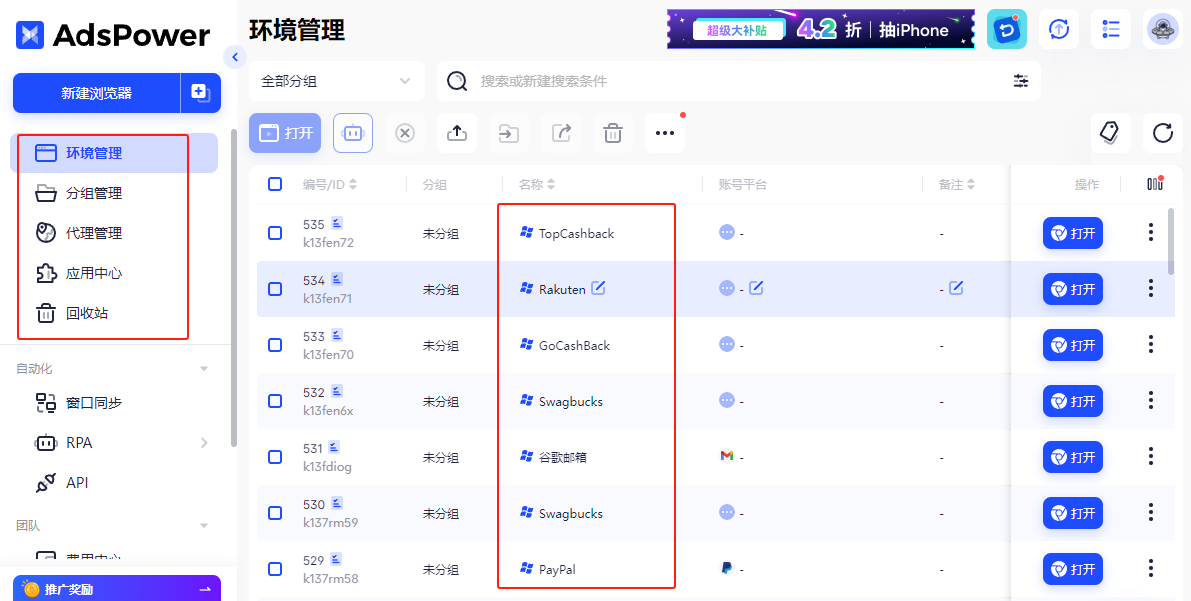Click the close browsers X icon in the toolbar
The image size is (1191, 601).
(x=405, y=133)
